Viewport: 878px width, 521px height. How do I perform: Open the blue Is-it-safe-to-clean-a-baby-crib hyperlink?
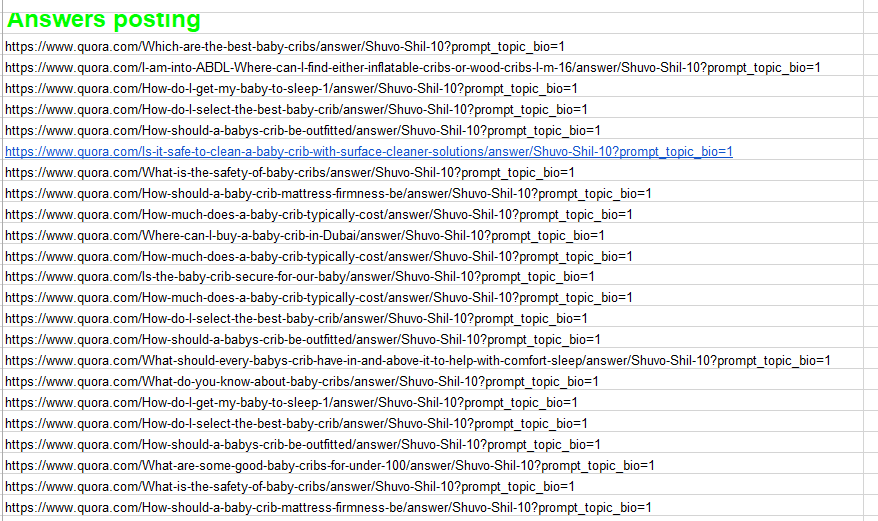(x=368, y=151)
